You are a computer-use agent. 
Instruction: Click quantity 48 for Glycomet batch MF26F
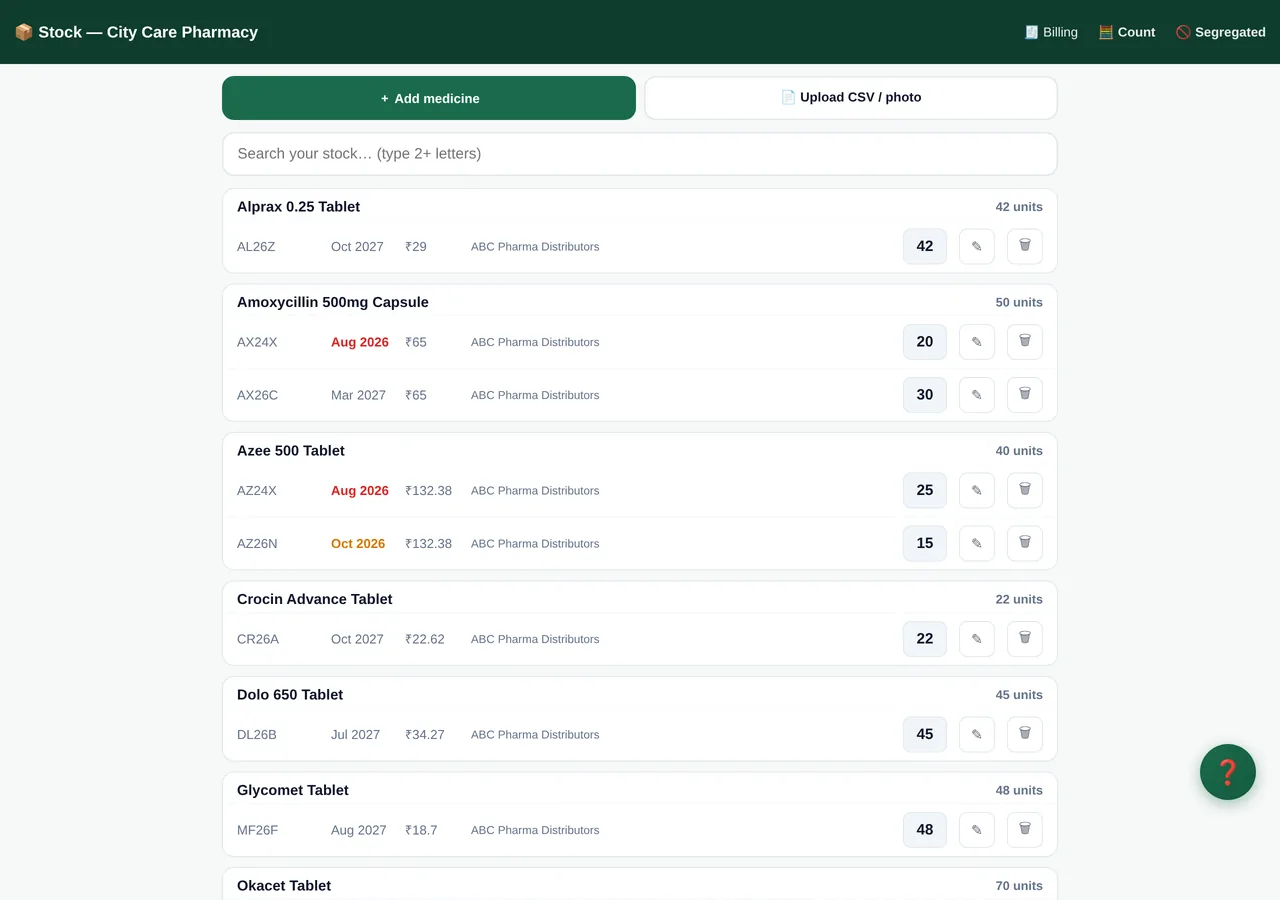925,830
